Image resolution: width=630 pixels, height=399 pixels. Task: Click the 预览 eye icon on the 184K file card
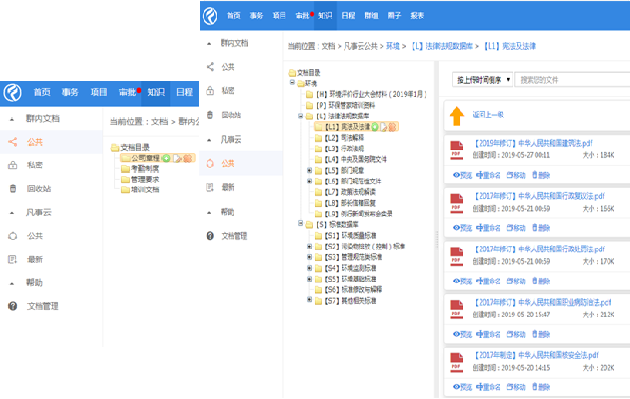pyautogui.click(x=456, y=175)
